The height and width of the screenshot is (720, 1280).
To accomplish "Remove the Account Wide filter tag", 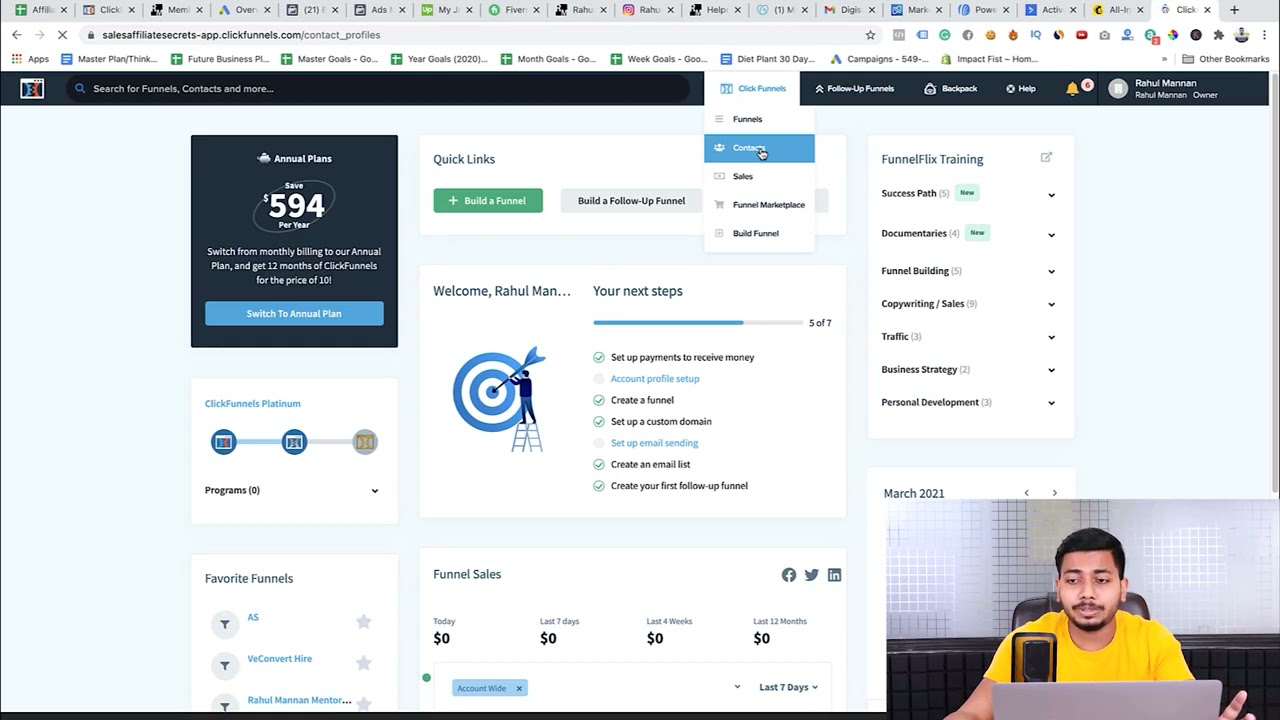I will (x=519, y=688).
